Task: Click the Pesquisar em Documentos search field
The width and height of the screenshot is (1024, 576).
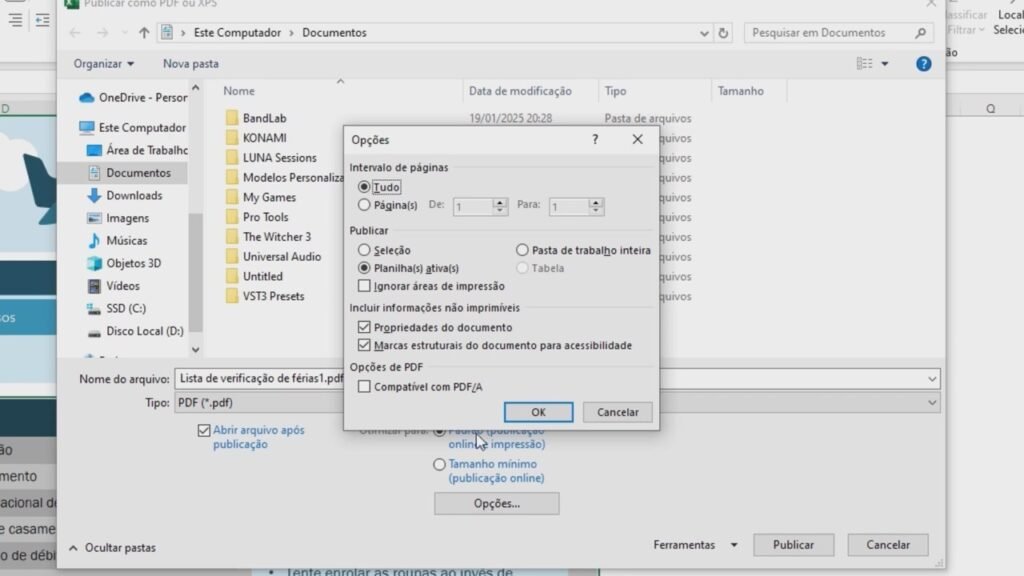Action: (x=830, y=33)
